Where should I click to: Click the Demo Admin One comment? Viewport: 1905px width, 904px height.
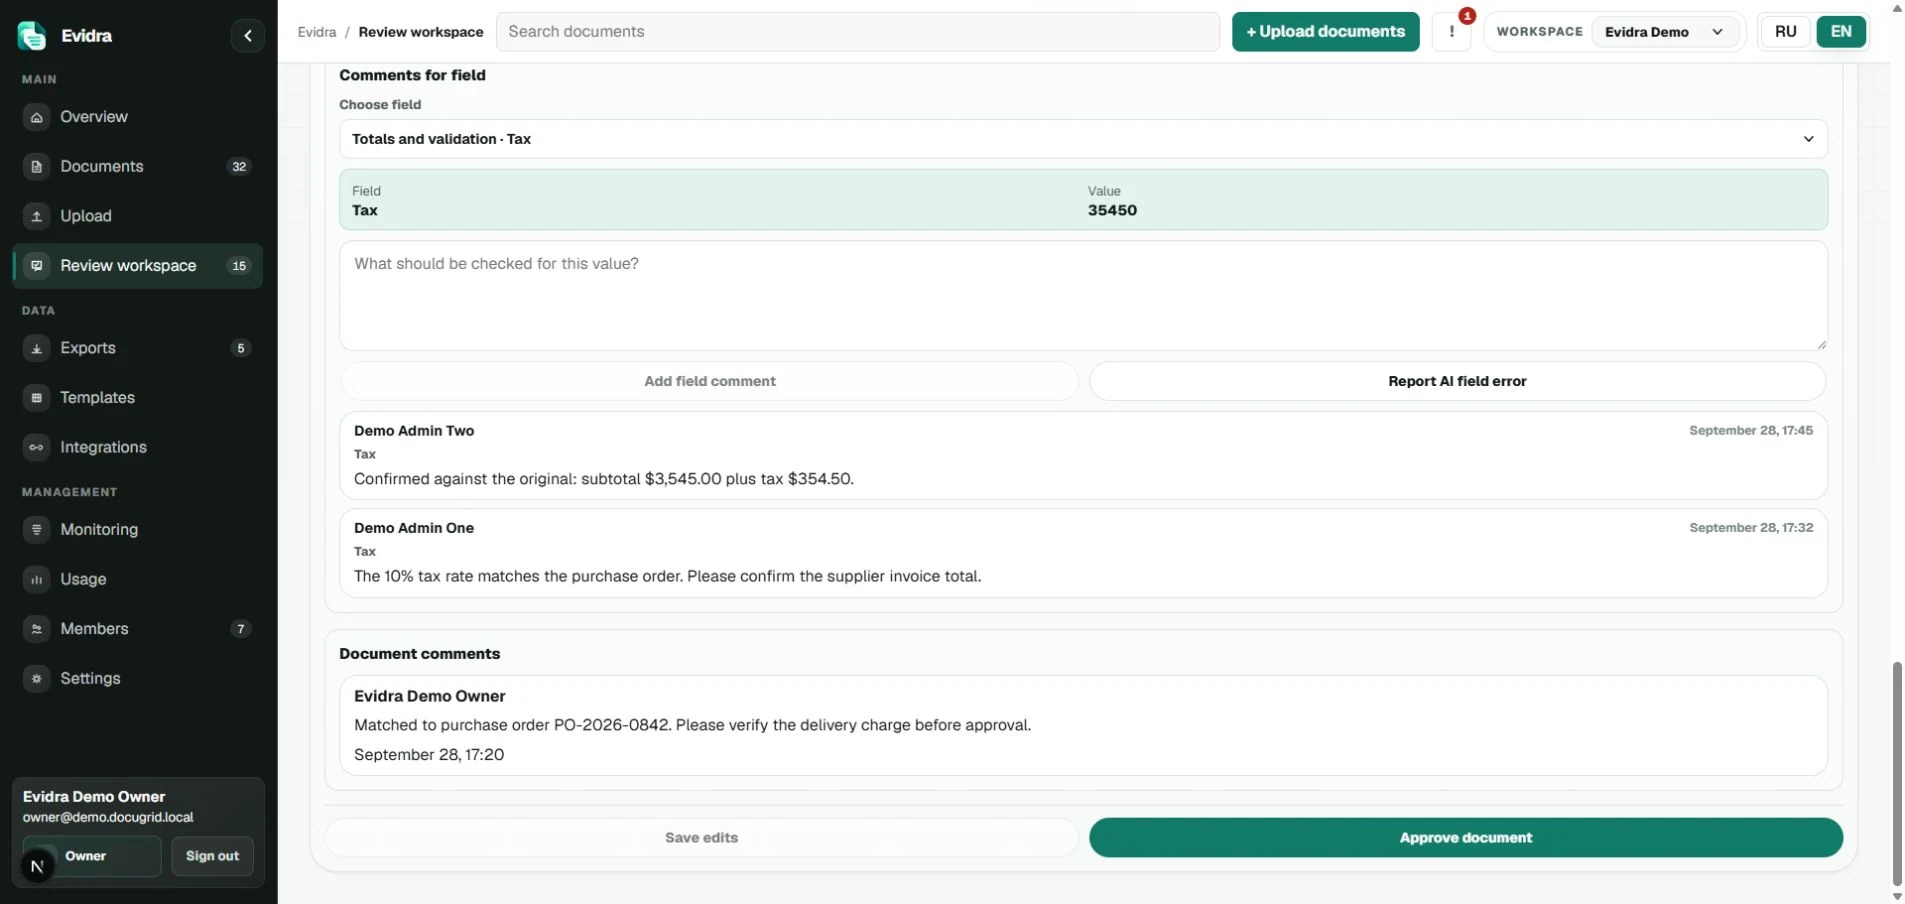(x=1083, y=553)
